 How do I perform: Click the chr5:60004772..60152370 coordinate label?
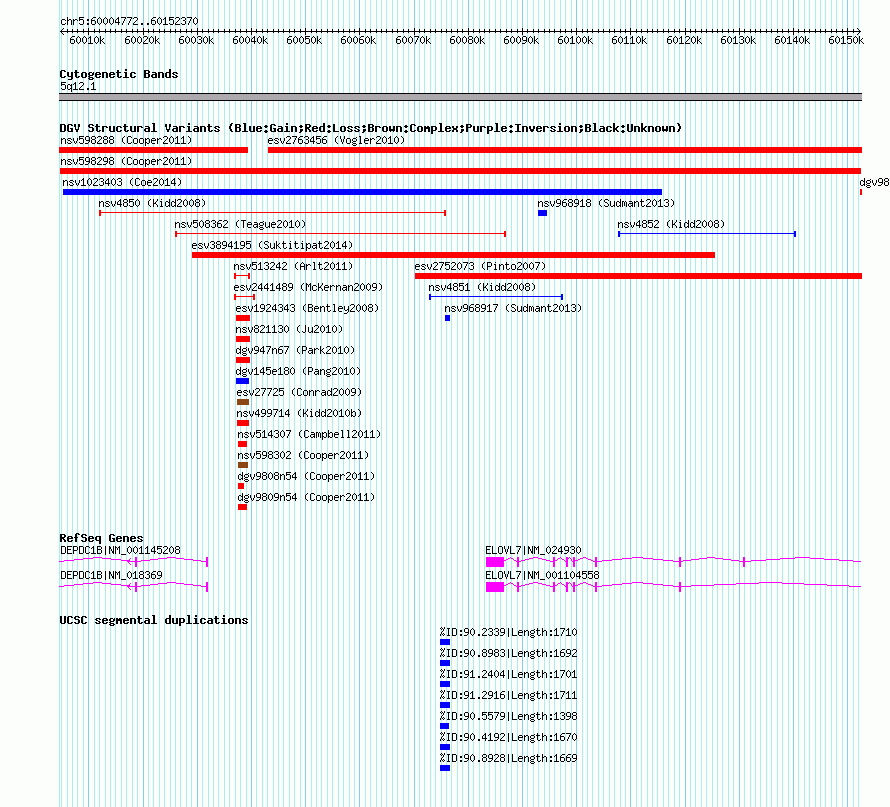coord(129,22)
